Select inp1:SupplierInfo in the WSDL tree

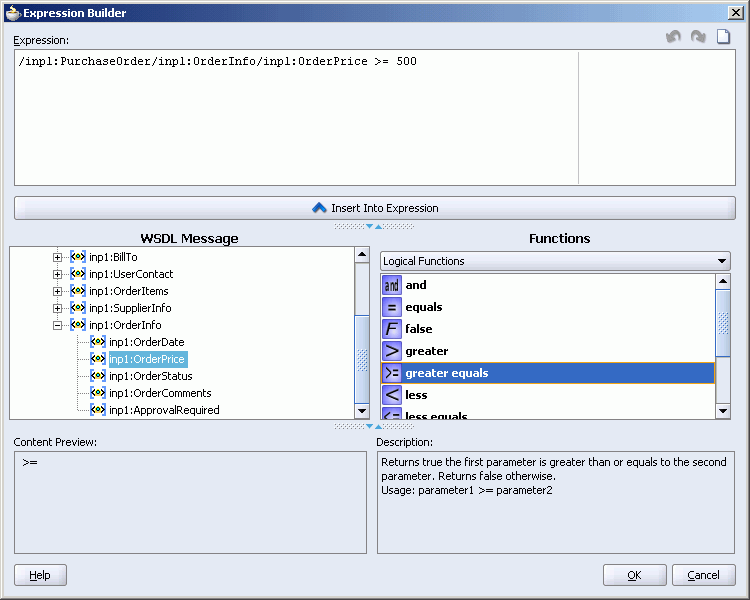click(130, 308)
